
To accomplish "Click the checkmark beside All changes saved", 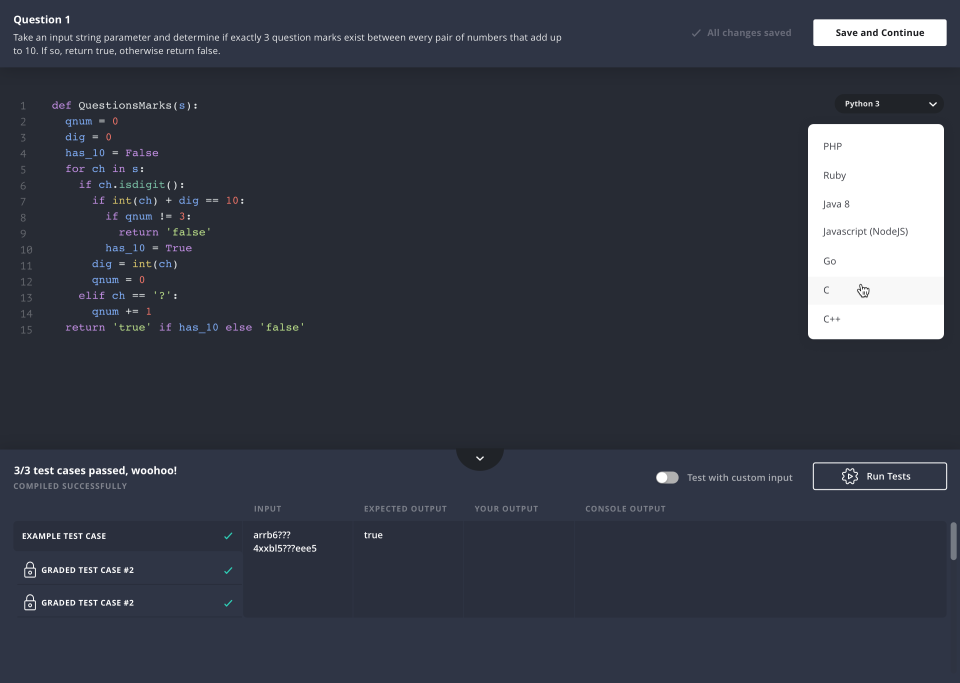I will pyautogui.click(x=696, y=33).
